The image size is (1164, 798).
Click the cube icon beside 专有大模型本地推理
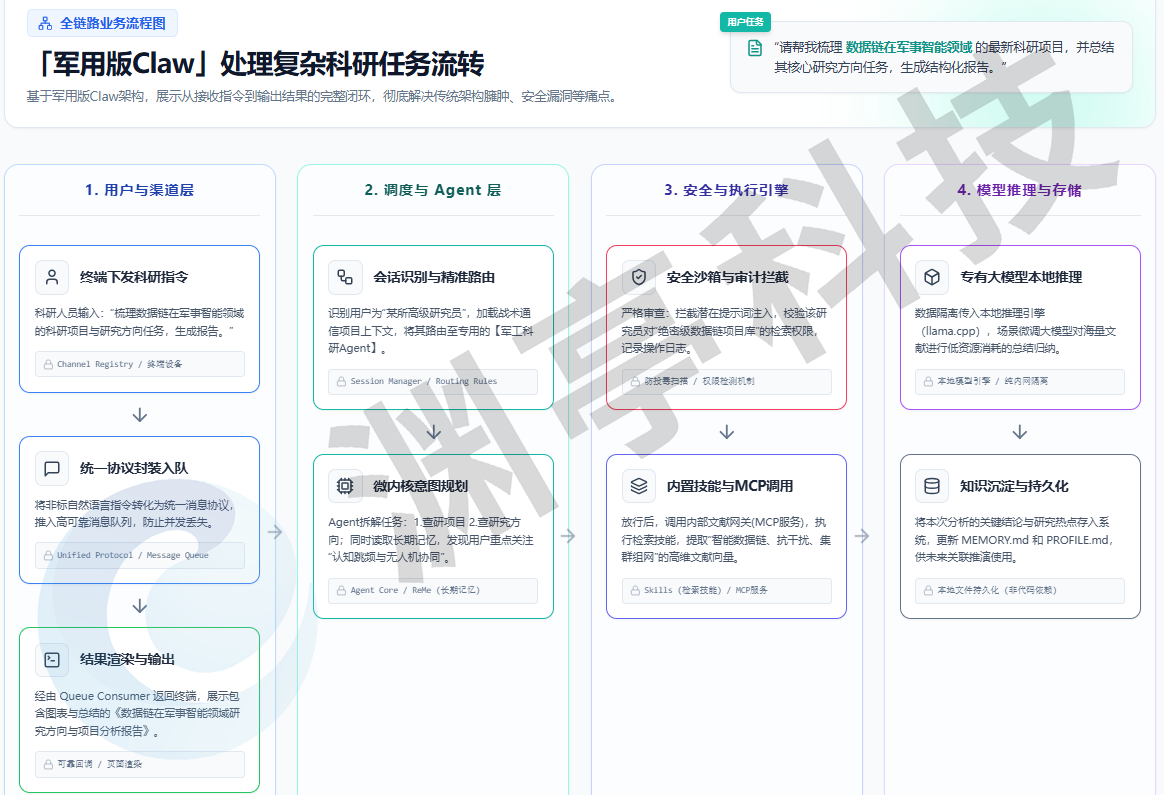click(931, 277)
